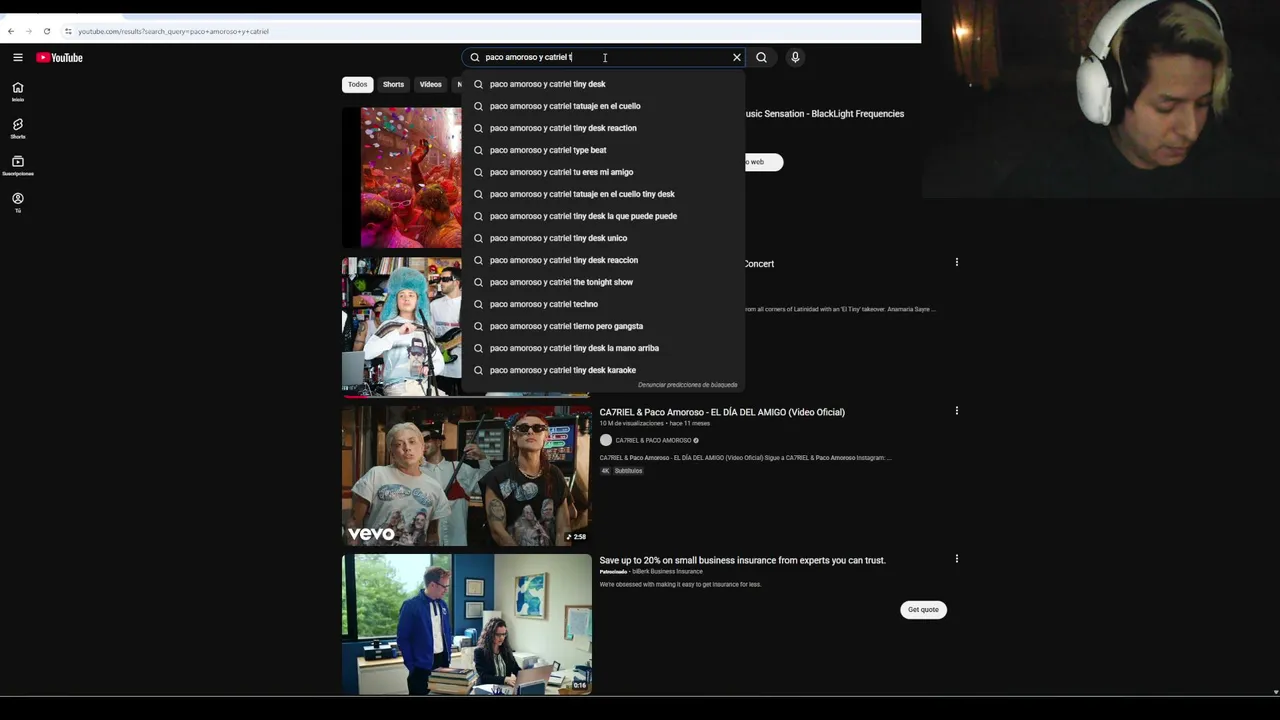Open more options for insurance ad

pyautogui.click(x=957, y=558)
